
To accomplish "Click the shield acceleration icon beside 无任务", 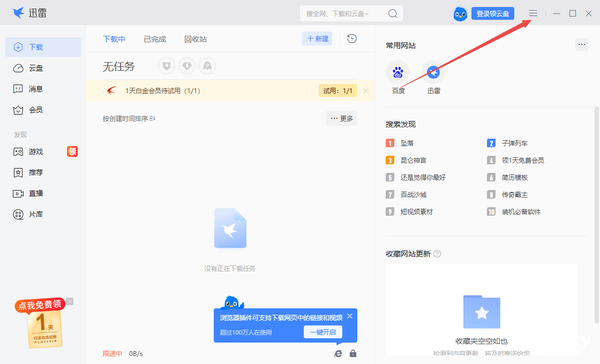I will [x=166, y=66].
